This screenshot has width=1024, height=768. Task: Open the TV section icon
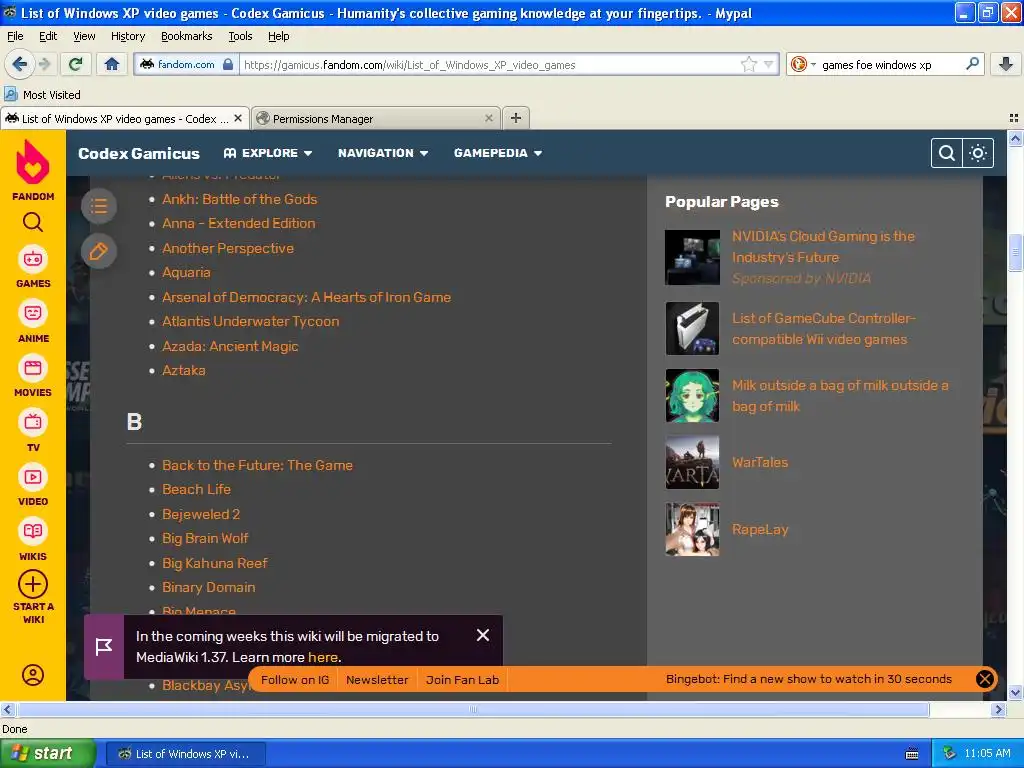click(33, 423)
